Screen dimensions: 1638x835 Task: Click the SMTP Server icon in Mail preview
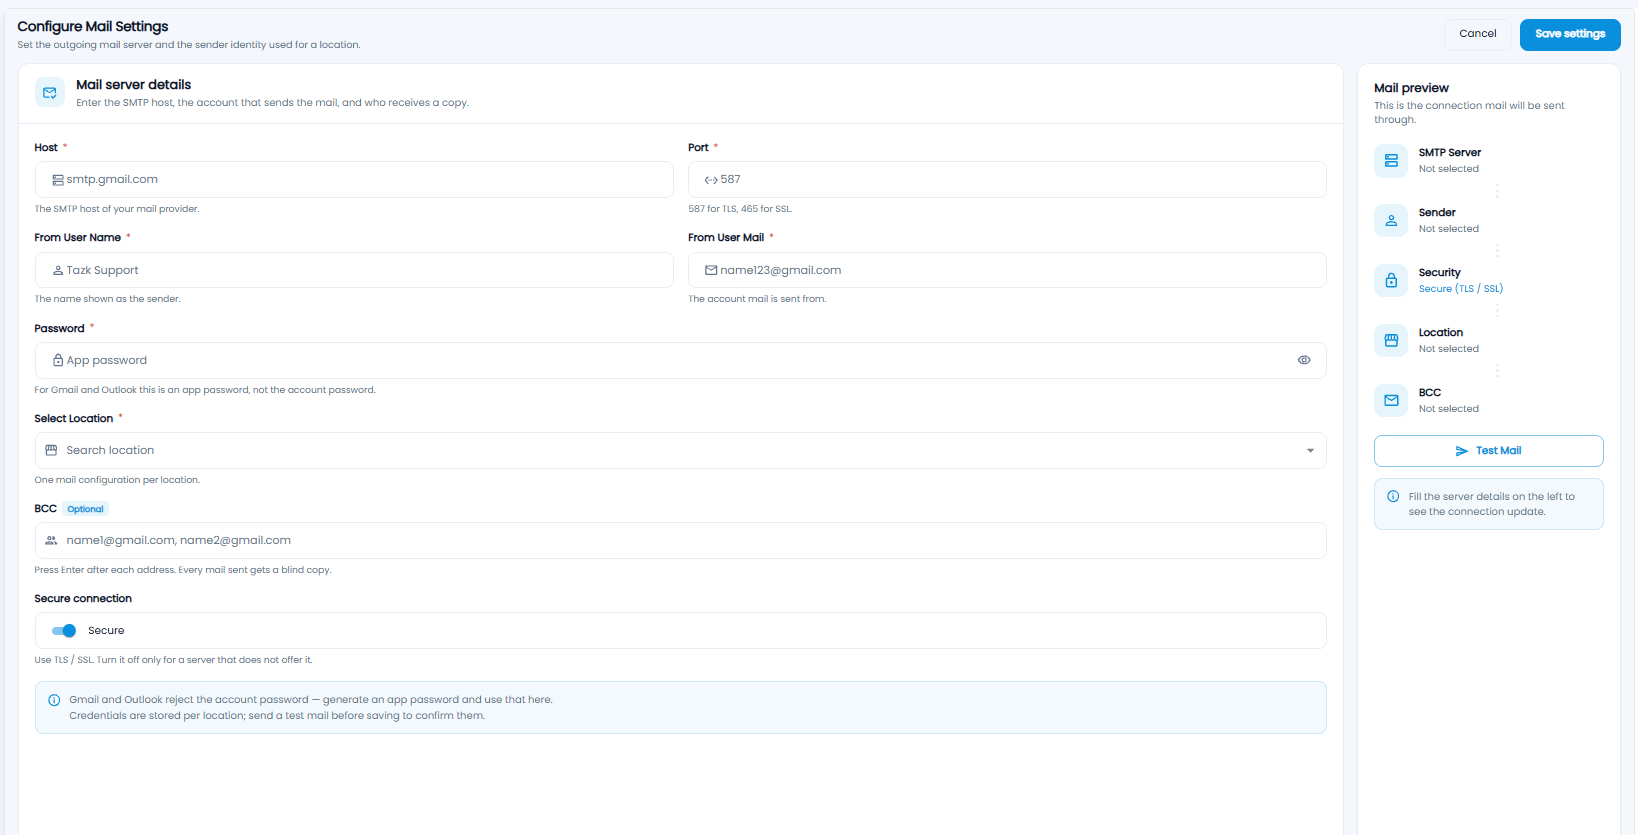point(1391,161)
